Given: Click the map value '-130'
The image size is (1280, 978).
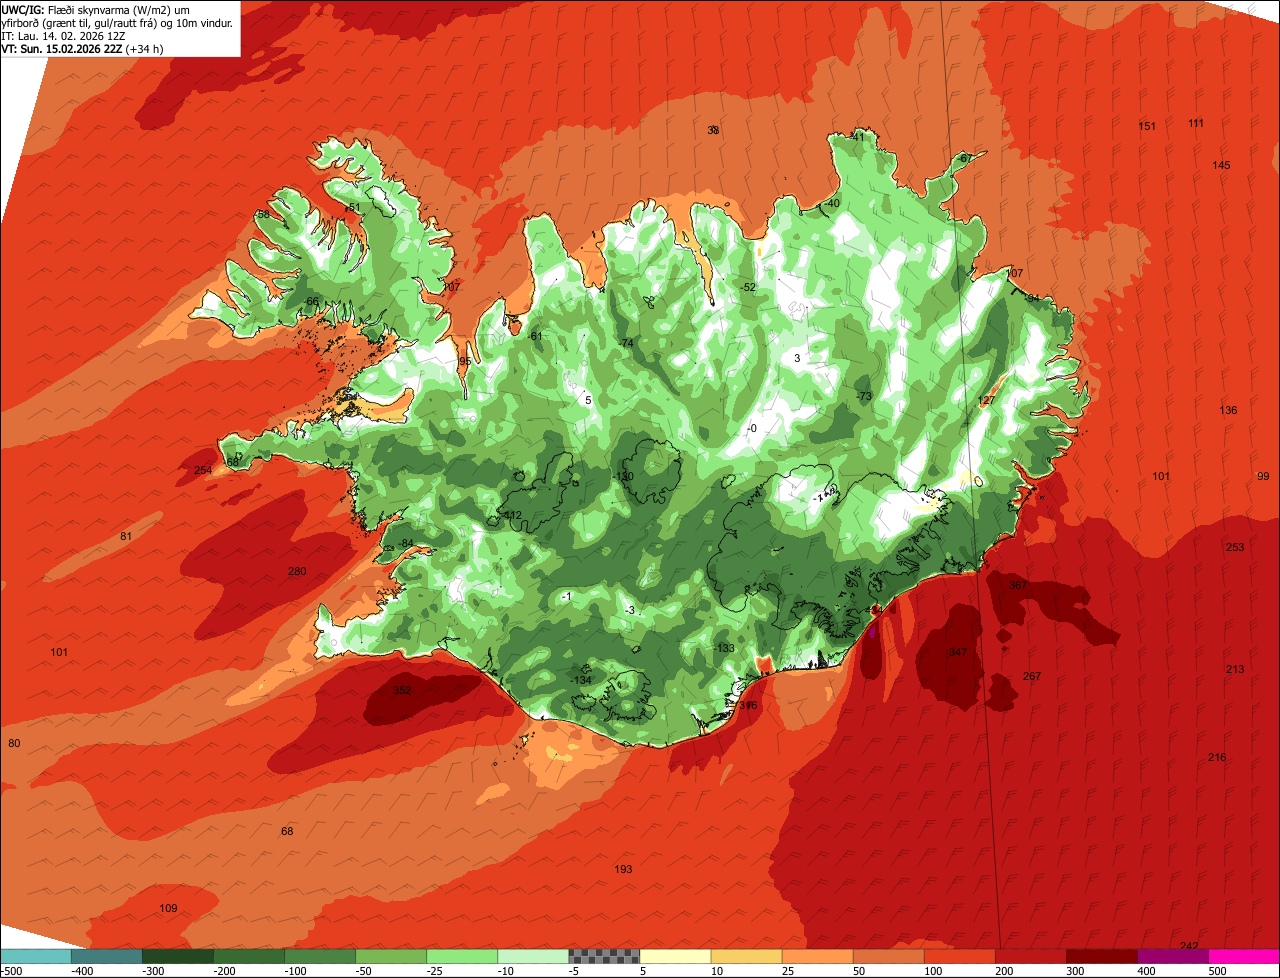Looking at the screenshot, I should (x=624, y=476).
